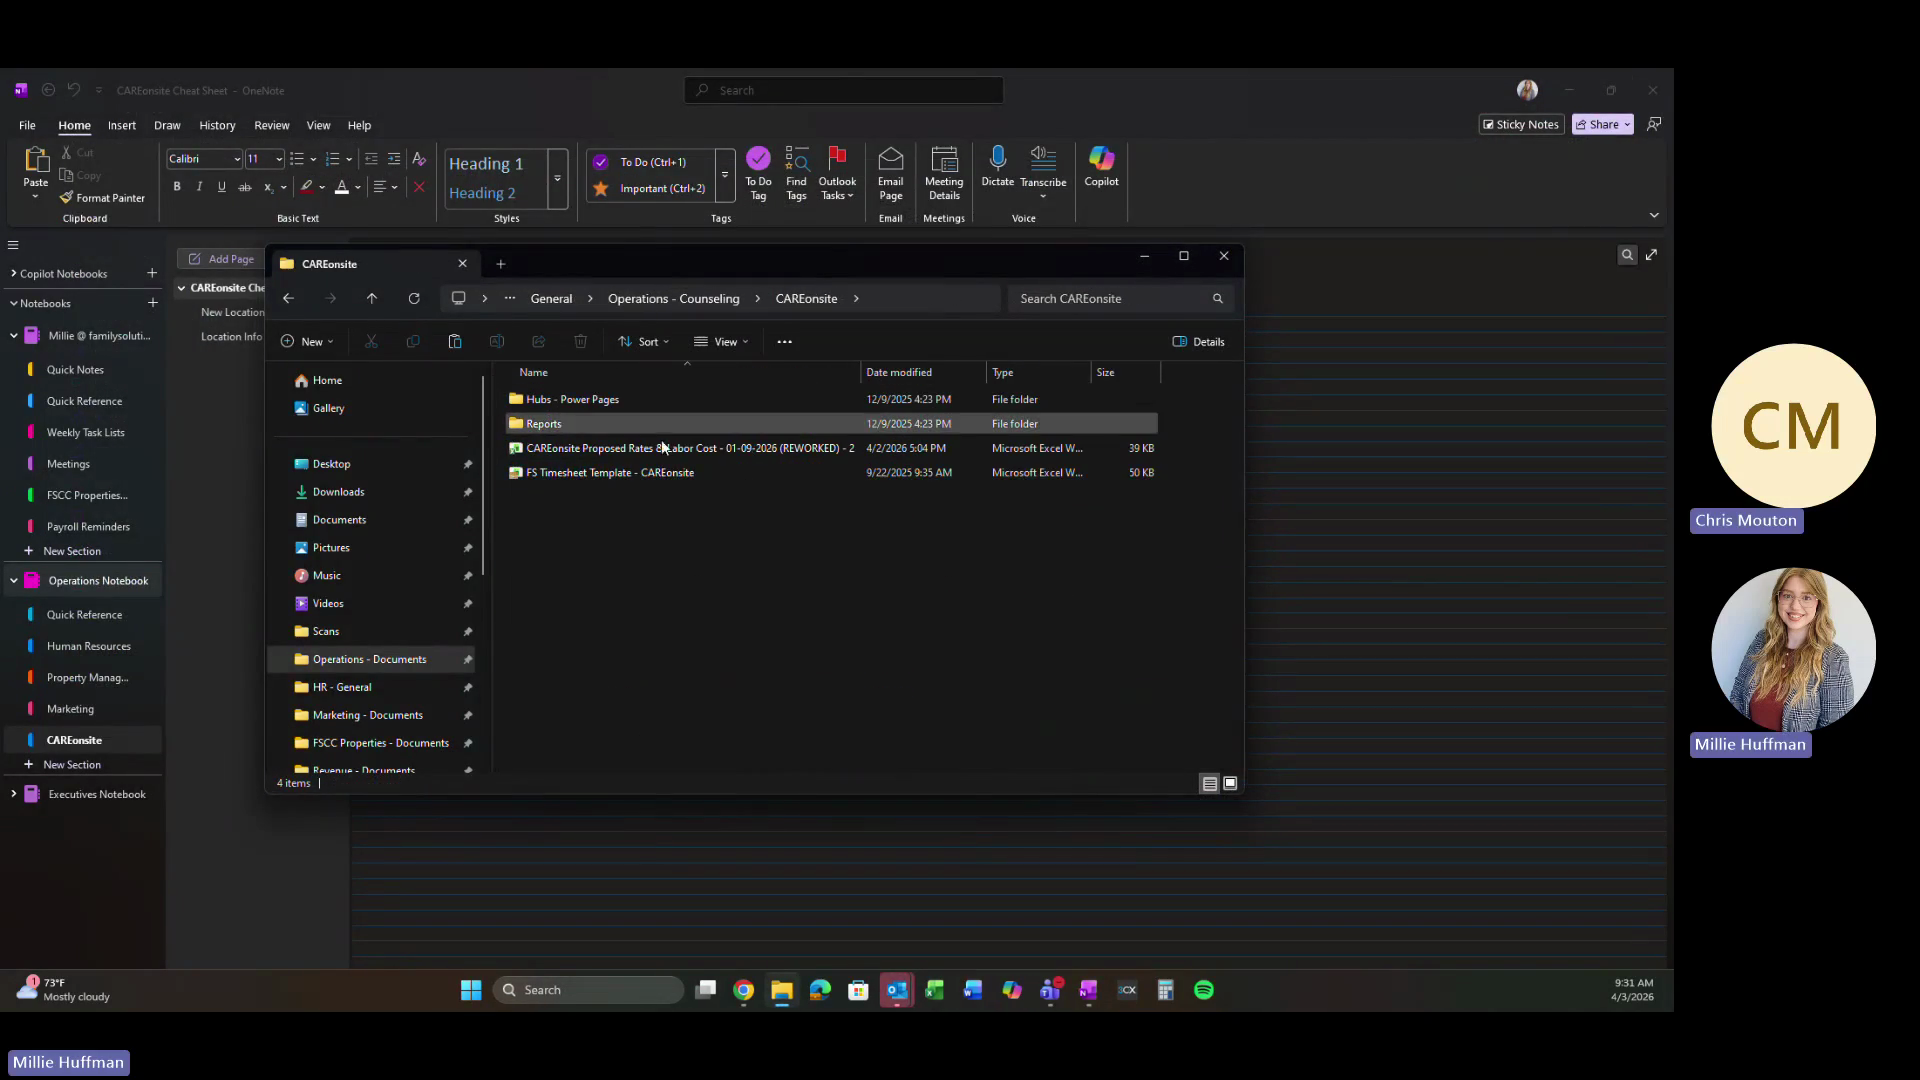Expand the Tags gallery dropdown

tap(725, 175)
